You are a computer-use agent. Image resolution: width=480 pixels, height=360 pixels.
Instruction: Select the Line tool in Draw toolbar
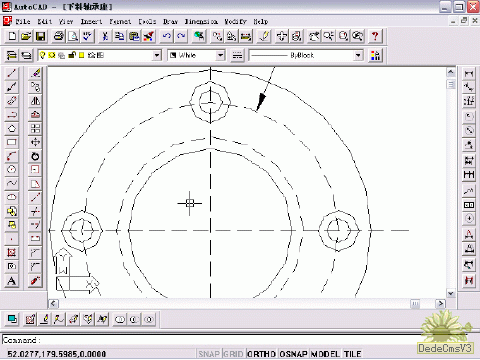12,73
